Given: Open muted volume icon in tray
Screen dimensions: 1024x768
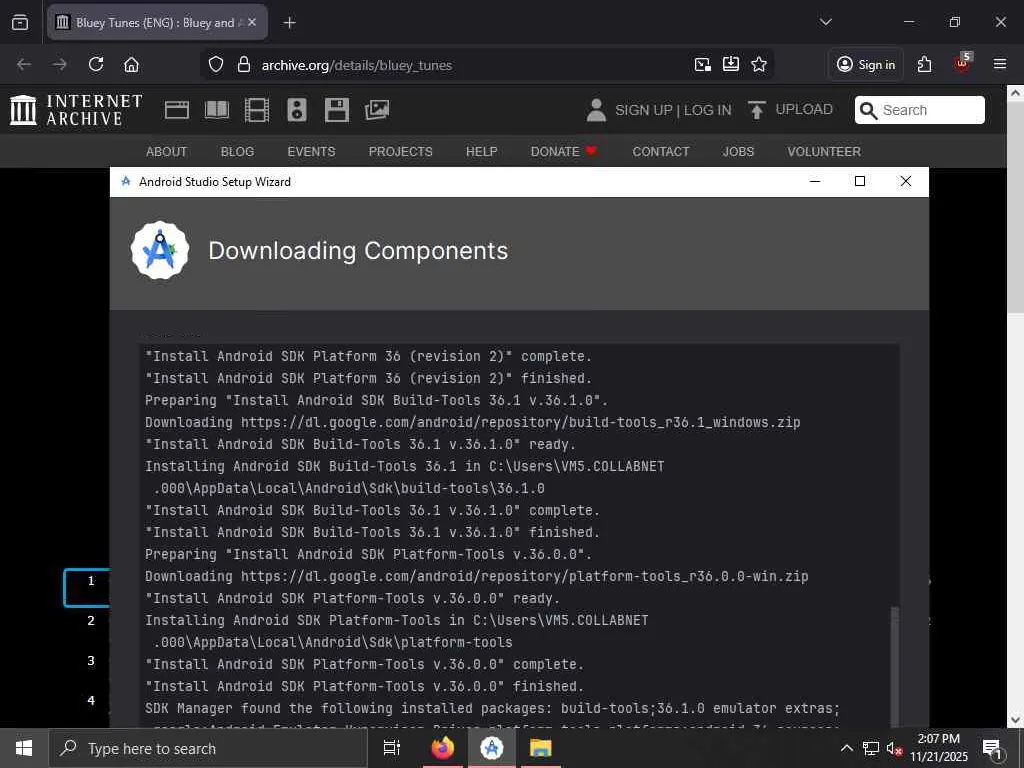Looking at the screenshot, I should tap(894, 748).
